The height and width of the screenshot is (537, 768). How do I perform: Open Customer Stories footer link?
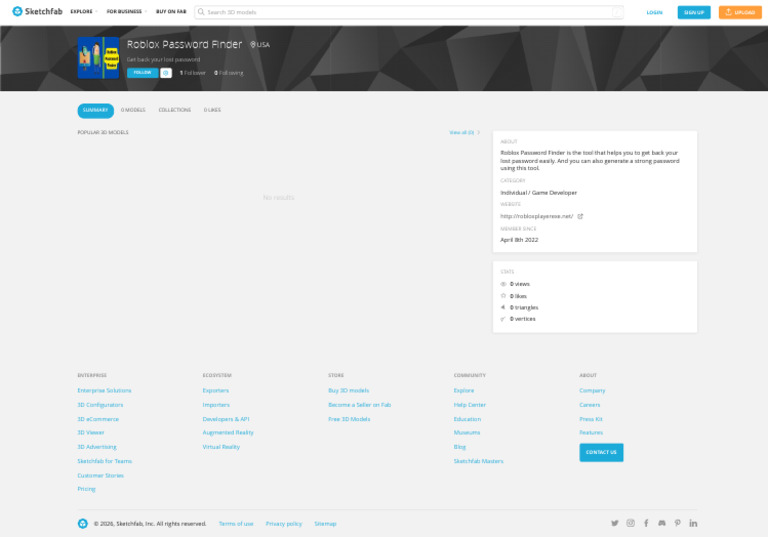(100, 475)
